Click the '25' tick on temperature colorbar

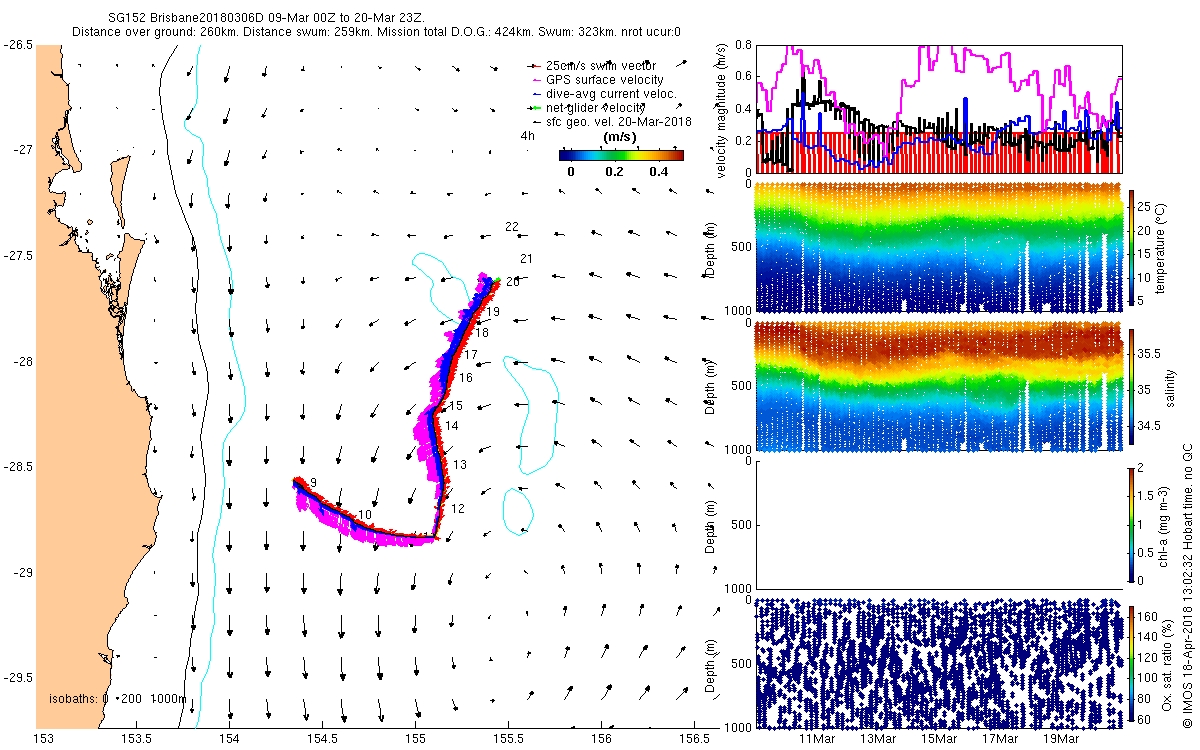click(1144, 205)
